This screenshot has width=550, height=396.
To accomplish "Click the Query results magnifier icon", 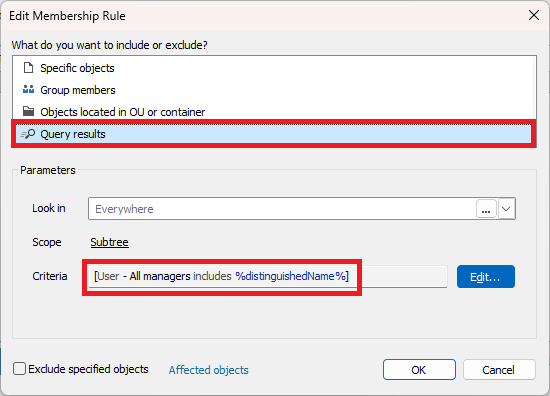I will tap(28, 134).
